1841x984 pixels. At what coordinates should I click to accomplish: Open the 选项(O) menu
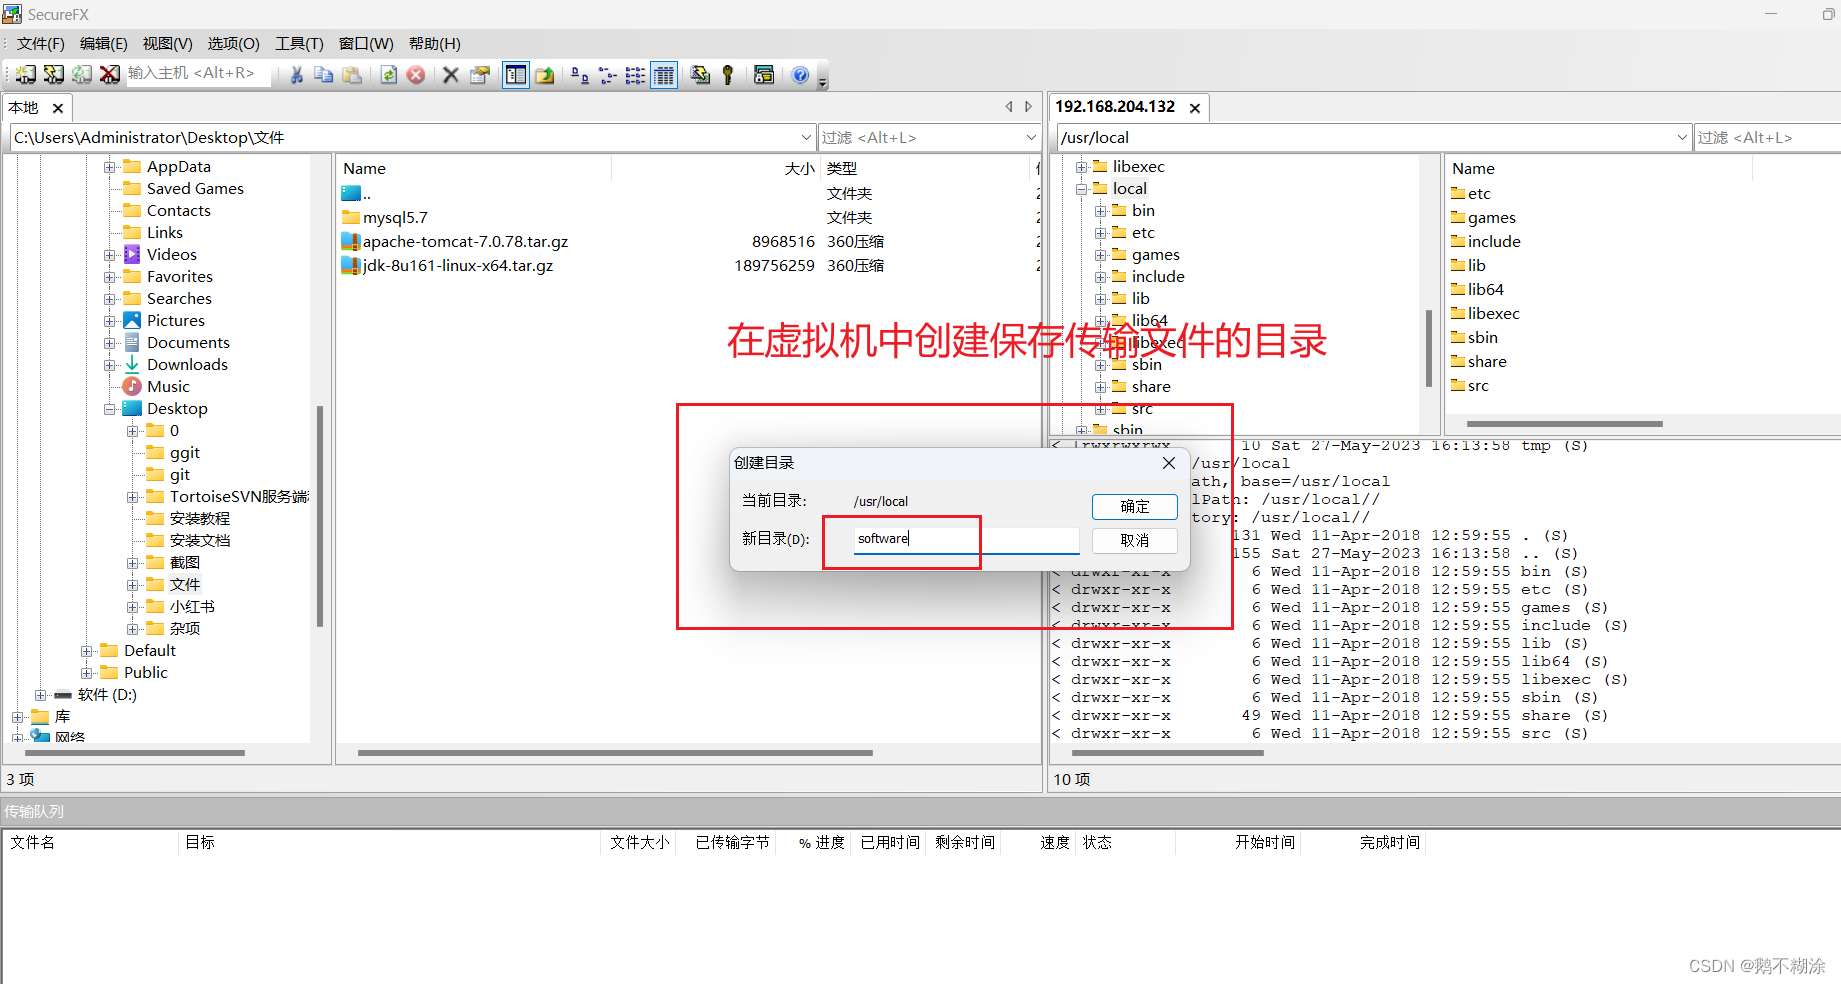[233, 44]
